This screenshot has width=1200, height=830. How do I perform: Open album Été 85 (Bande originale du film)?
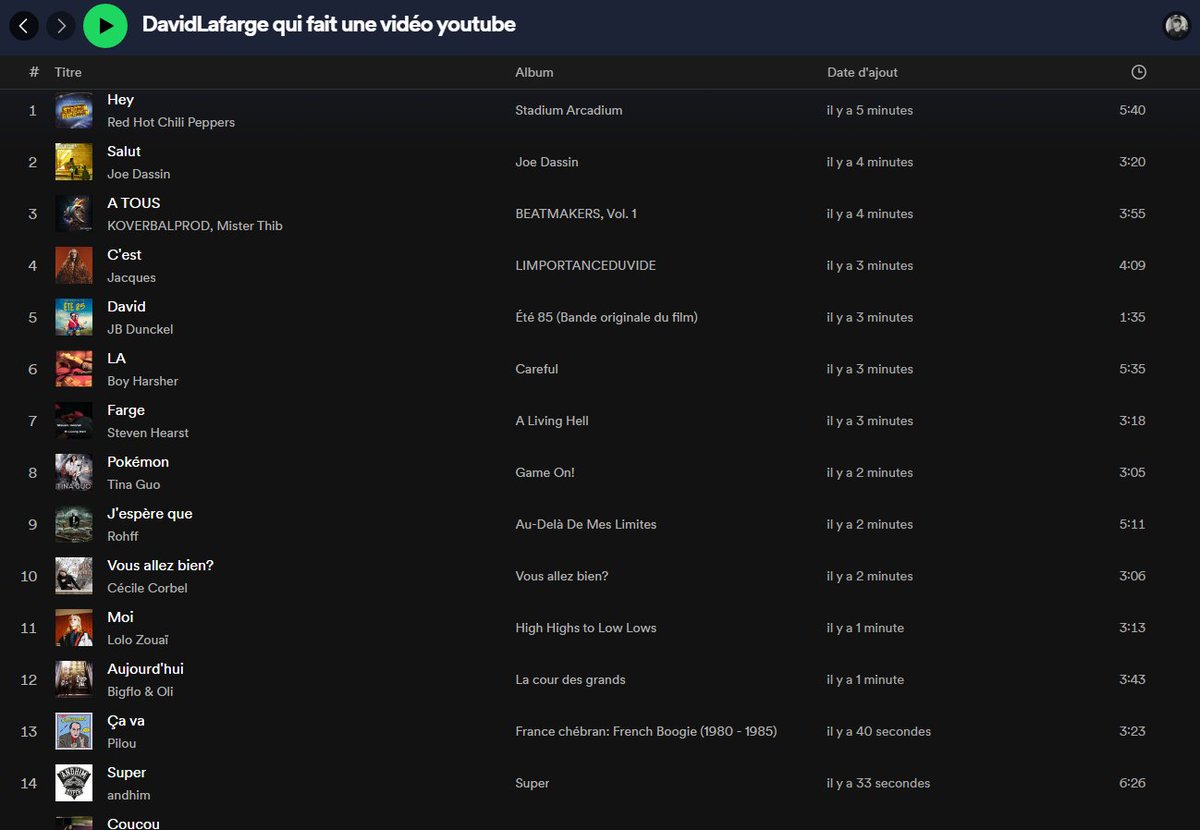click(x=606, y=317)
